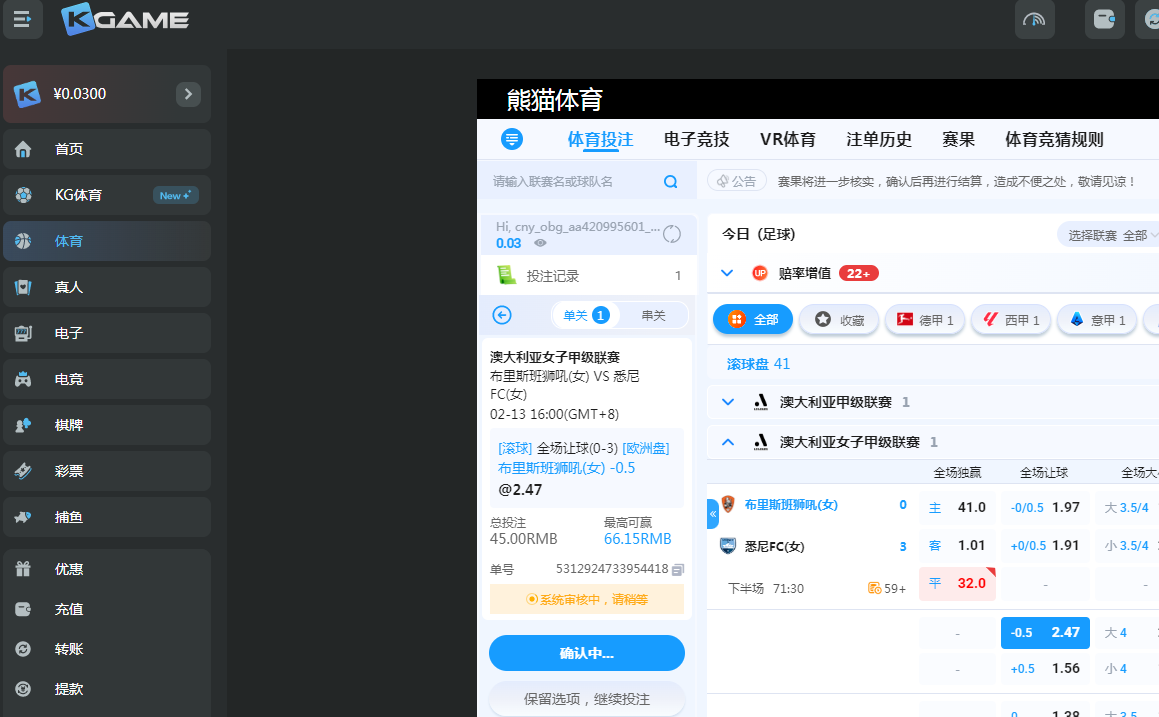The image size is (1159, 717).
Task: Click the search magnifier icon
Action: (x=670, y=182)
